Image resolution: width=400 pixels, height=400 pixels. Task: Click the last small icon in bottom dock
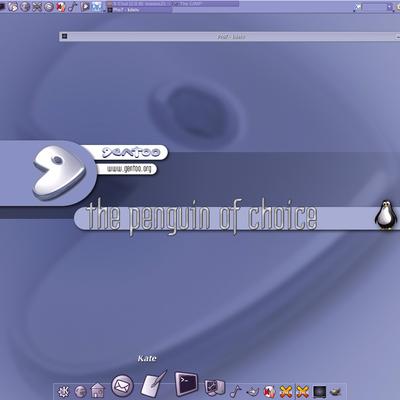coord(336,392)
